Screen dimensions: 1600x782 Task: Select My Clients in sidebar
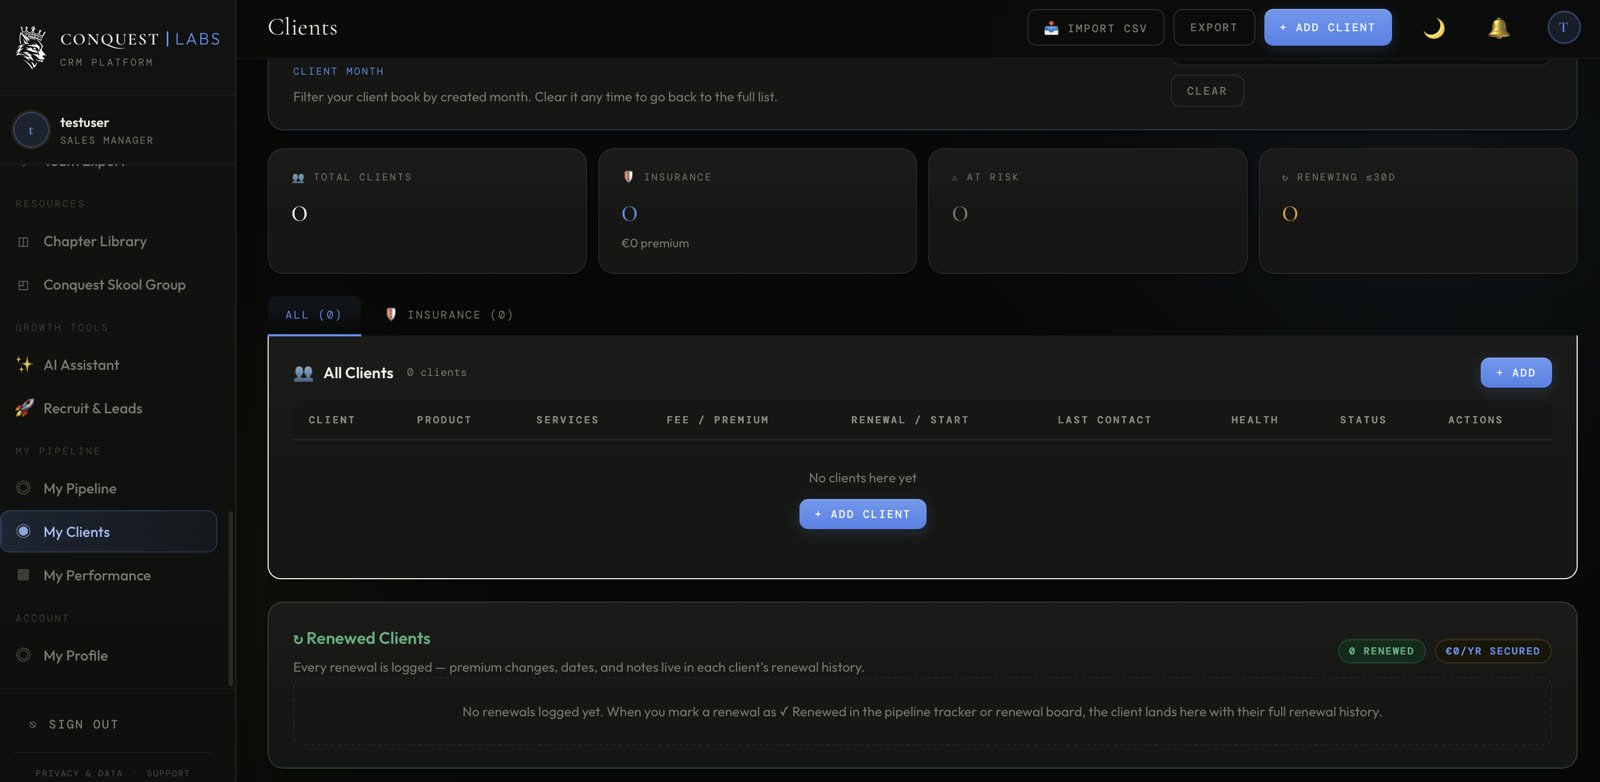click(x=109, y=531)
